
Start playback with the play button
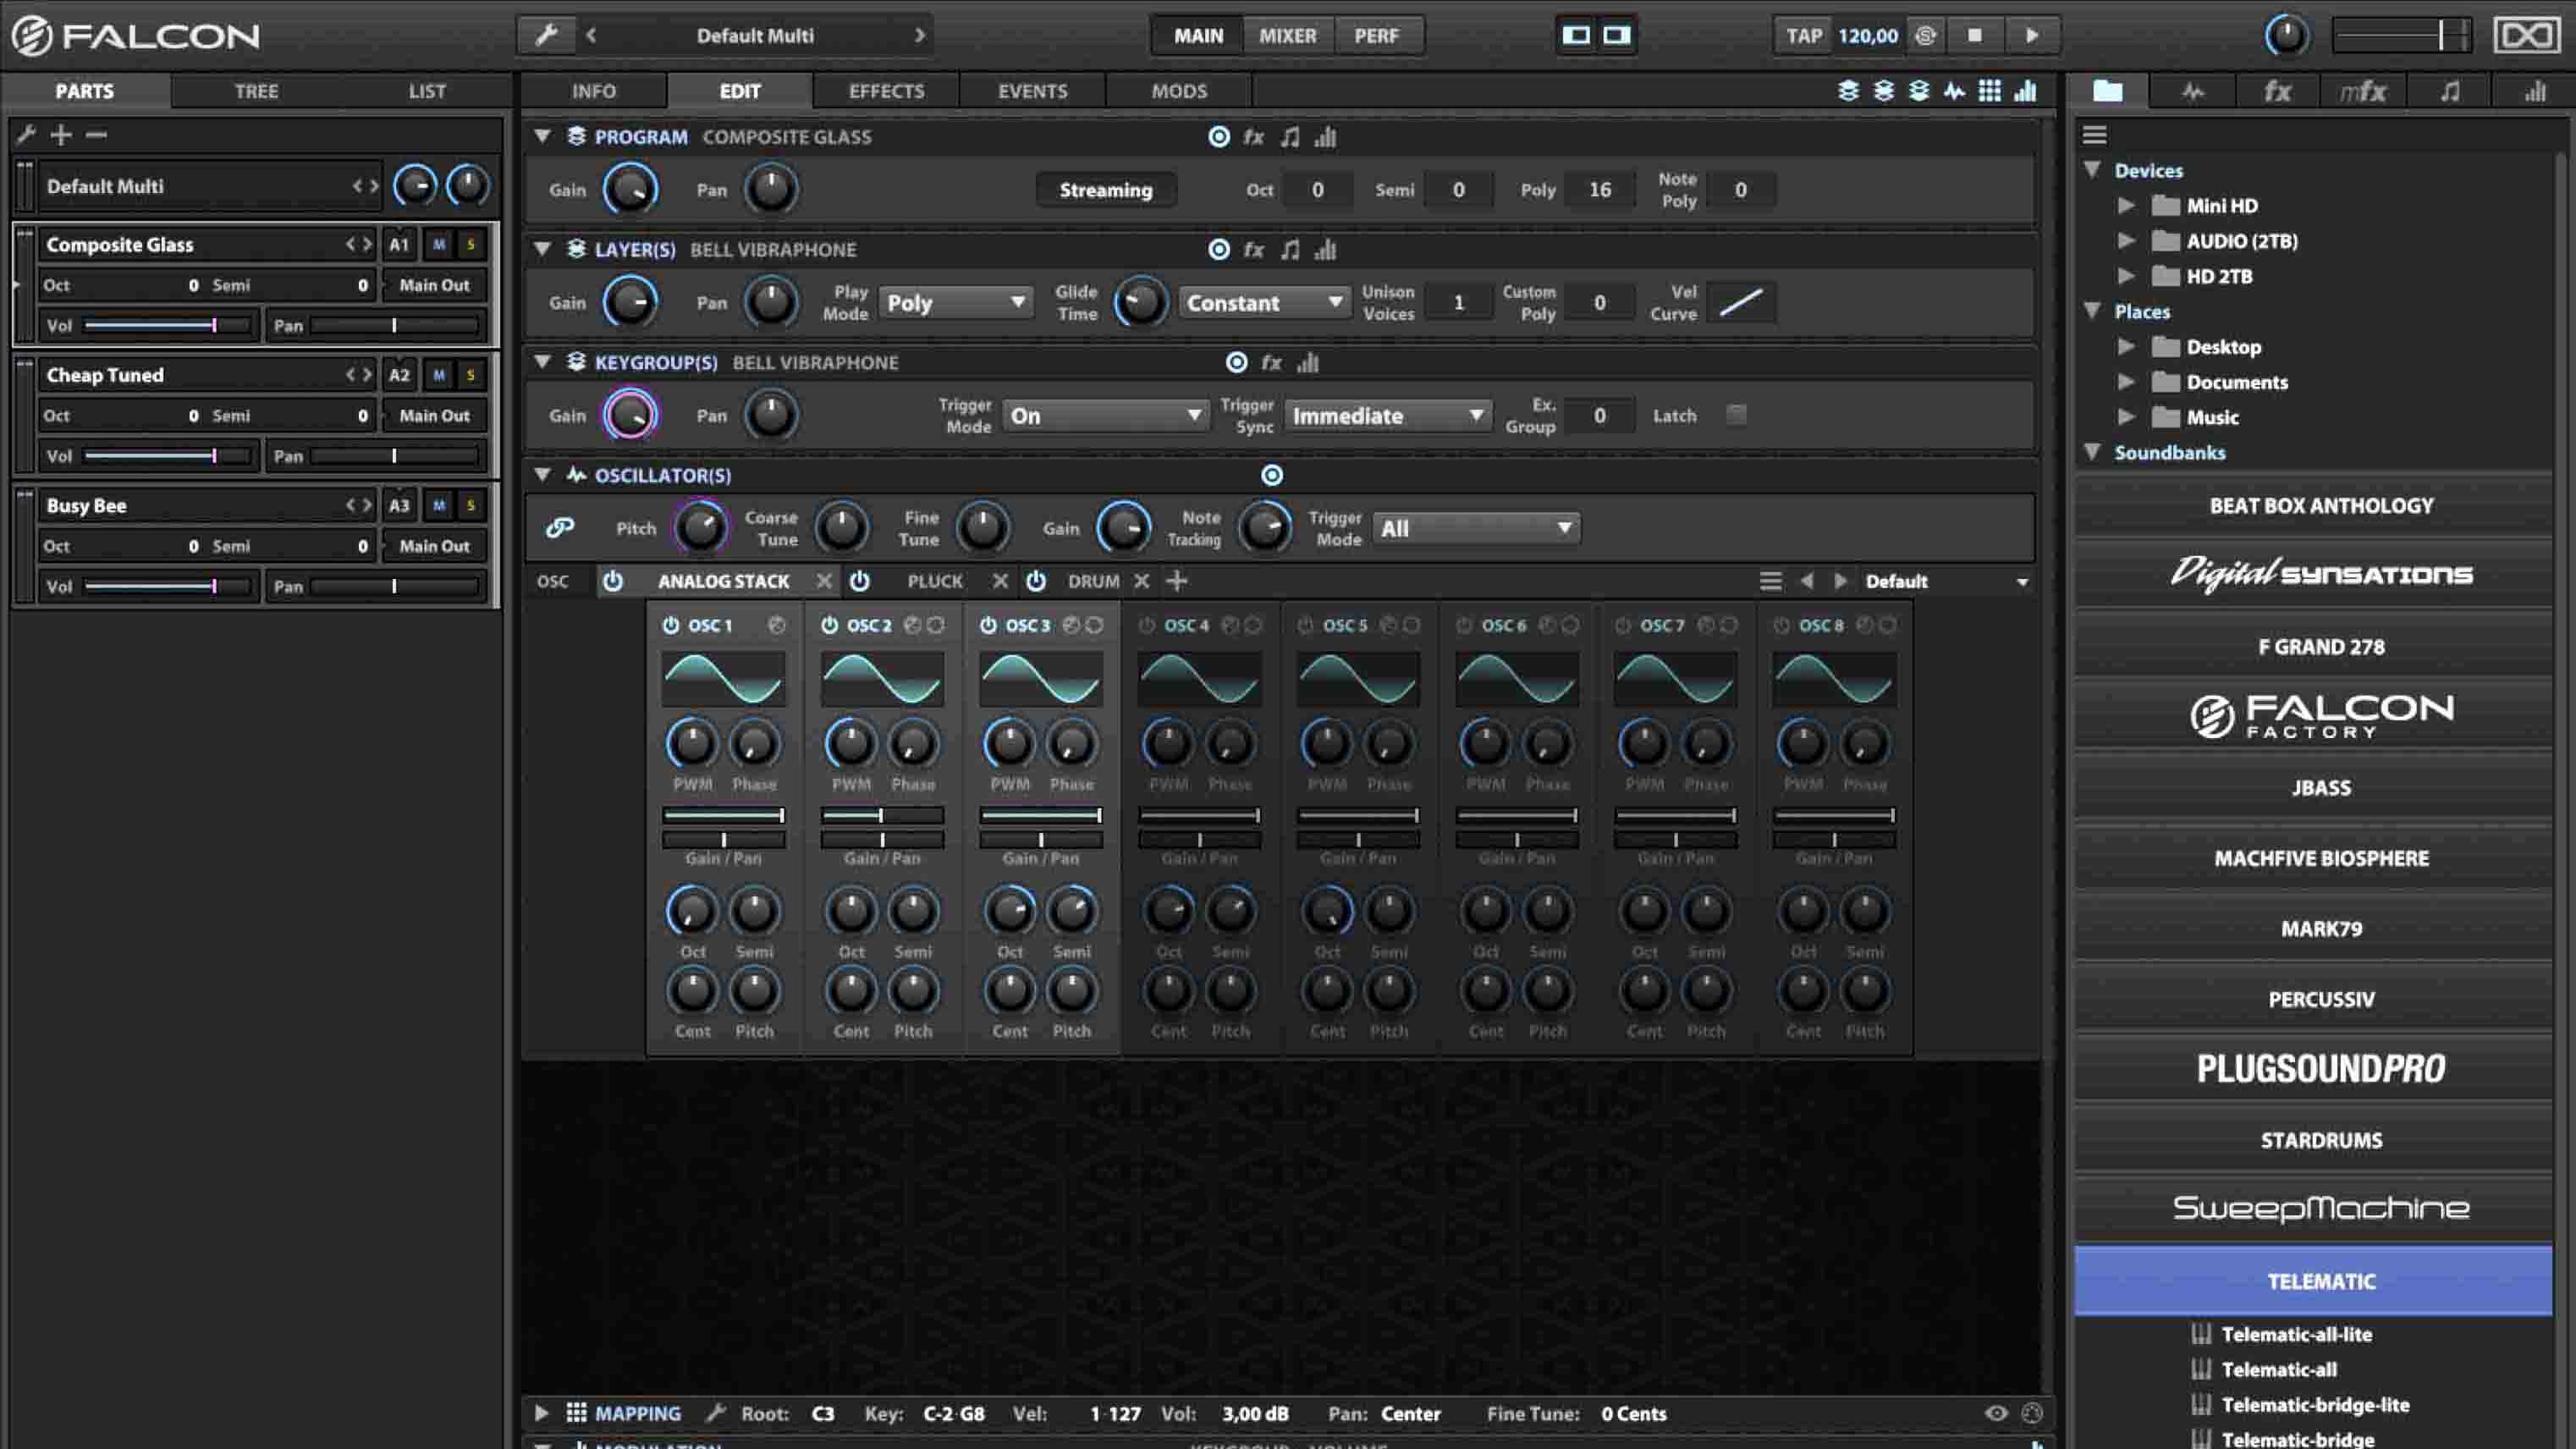click(x=2031, y=35)
